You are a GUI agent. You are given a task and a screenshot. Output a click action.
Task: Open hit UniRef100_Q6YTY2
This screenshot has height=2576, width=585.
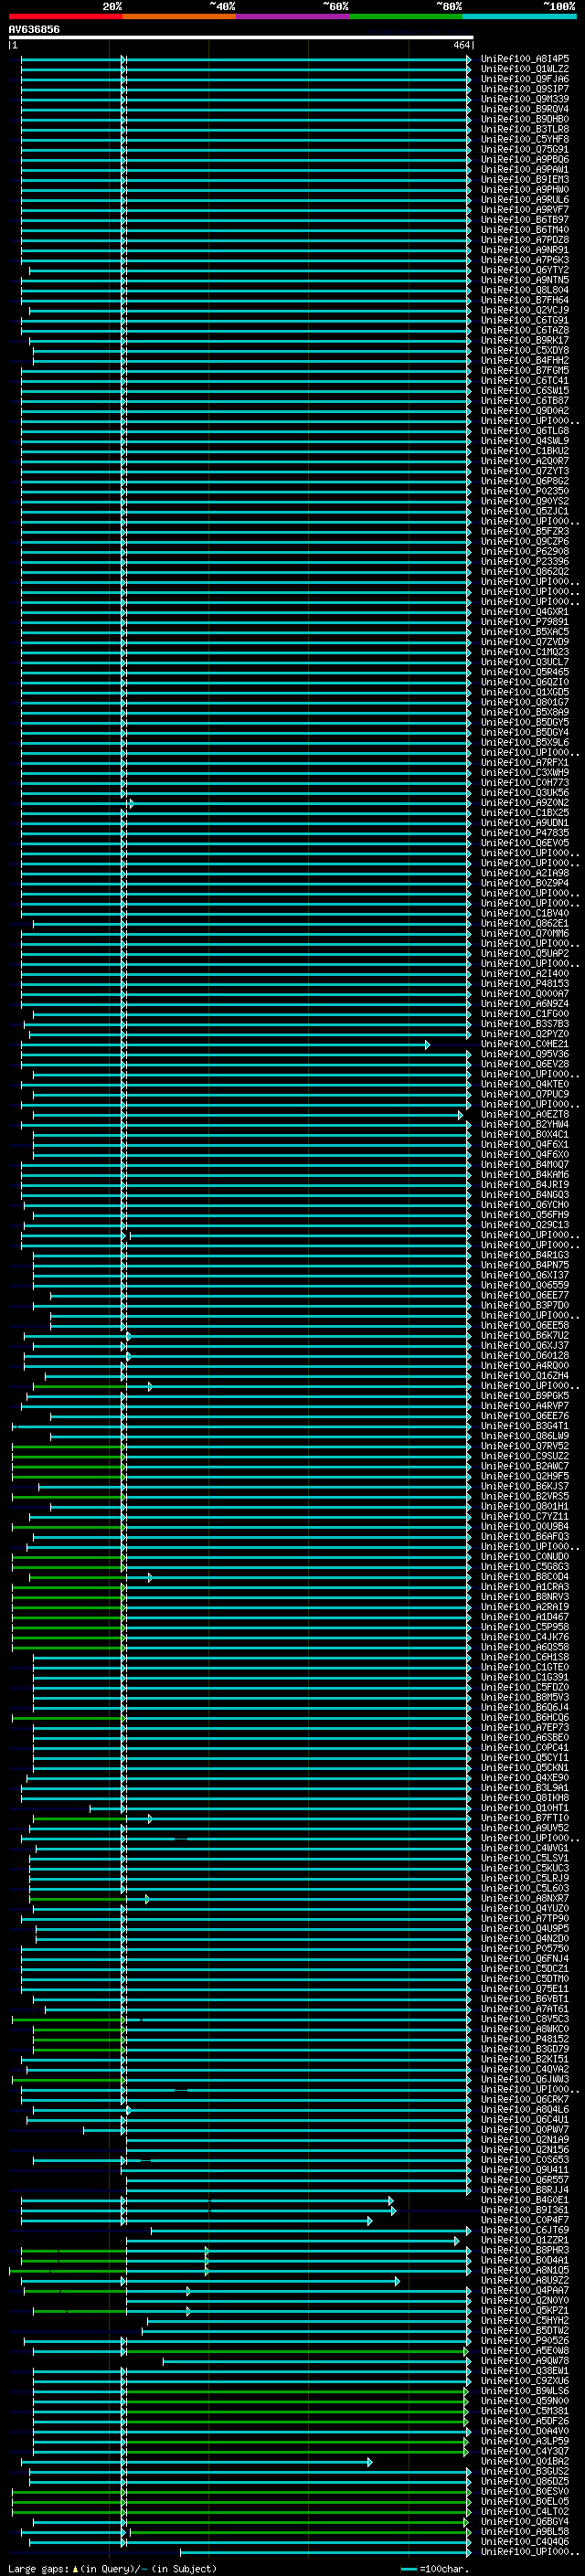point(525,270)
